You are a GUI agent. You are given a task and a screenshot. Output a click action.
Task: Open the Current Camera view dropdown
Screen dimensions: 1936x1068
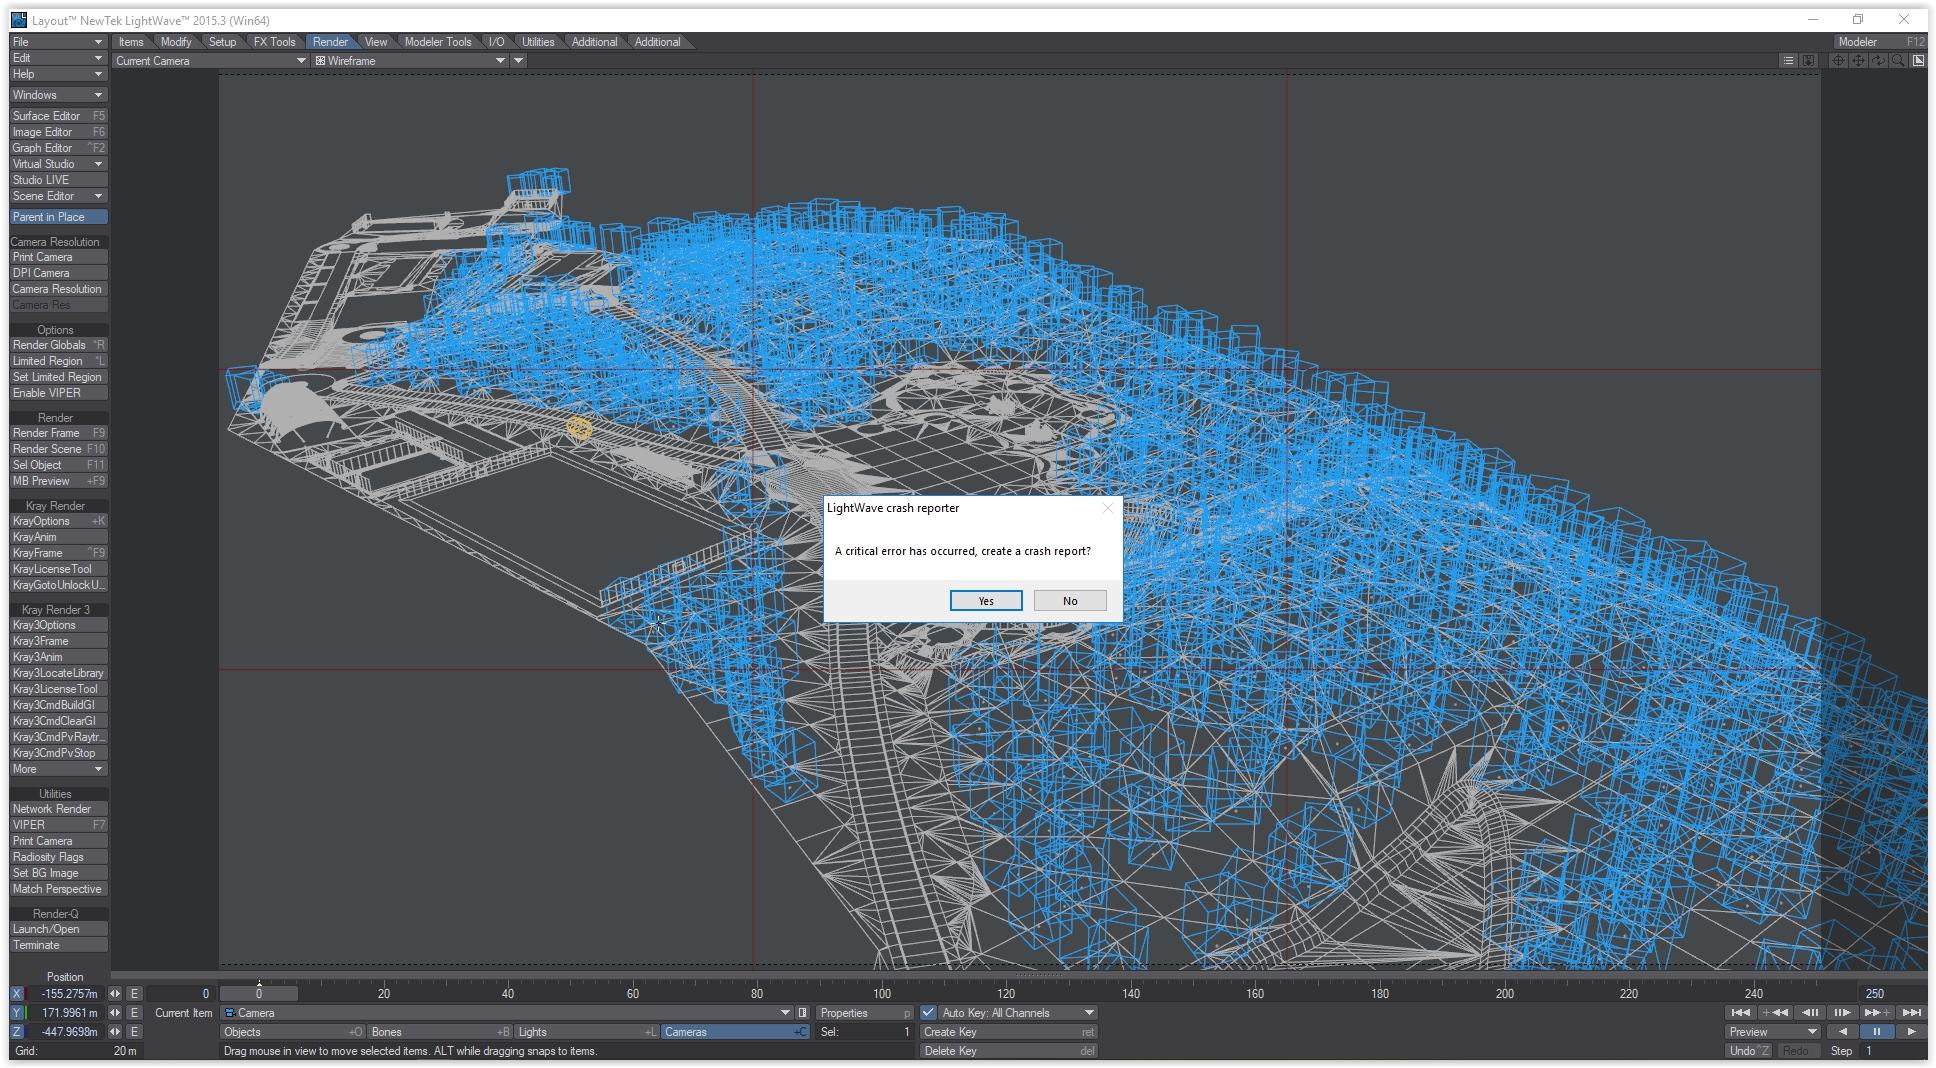210,61
